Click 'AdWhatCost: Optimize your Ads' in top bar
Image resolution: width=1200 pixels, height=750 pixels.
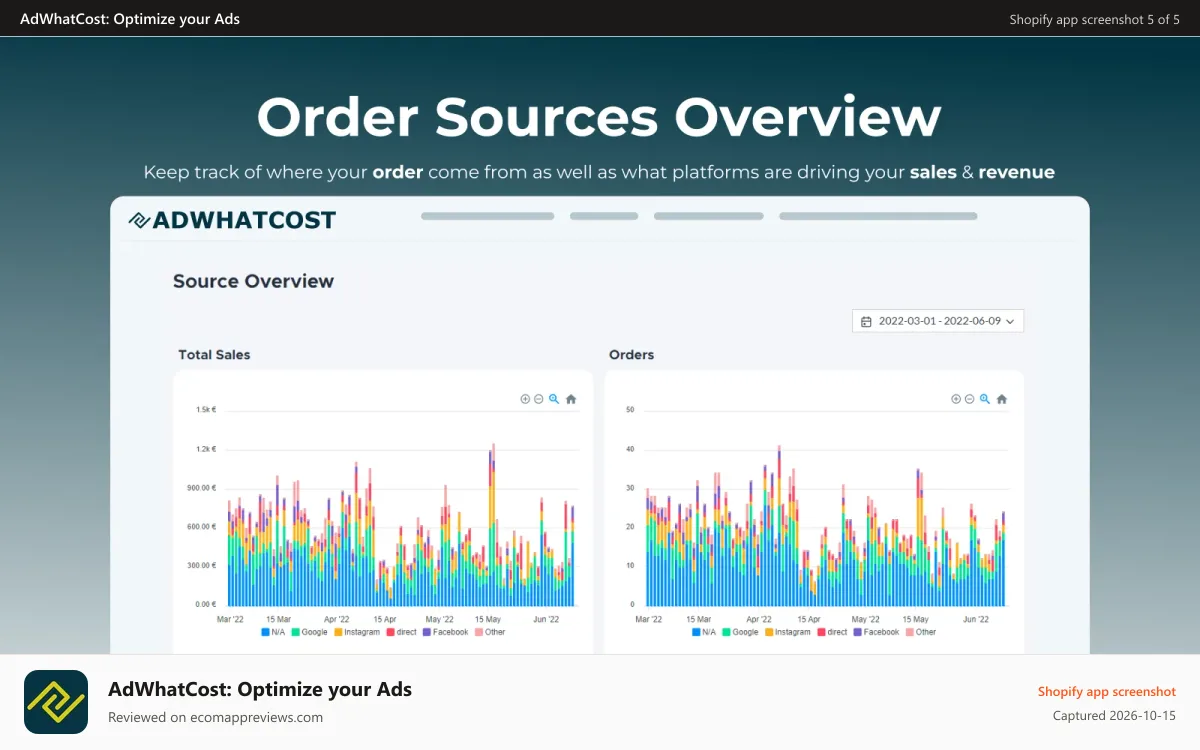pyautogui.click(x=130, y=19)
